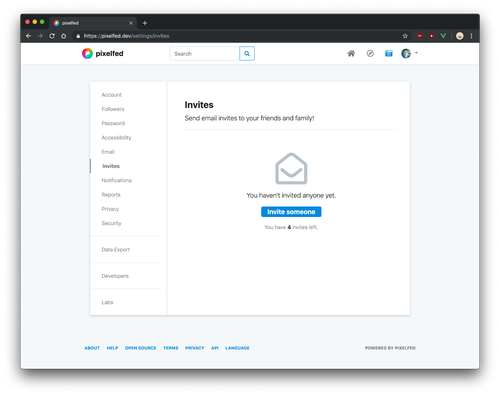The image size is (500, 396).
Task: Open a new browser tab
Action: pyautogui.click(x=145, y=23)
